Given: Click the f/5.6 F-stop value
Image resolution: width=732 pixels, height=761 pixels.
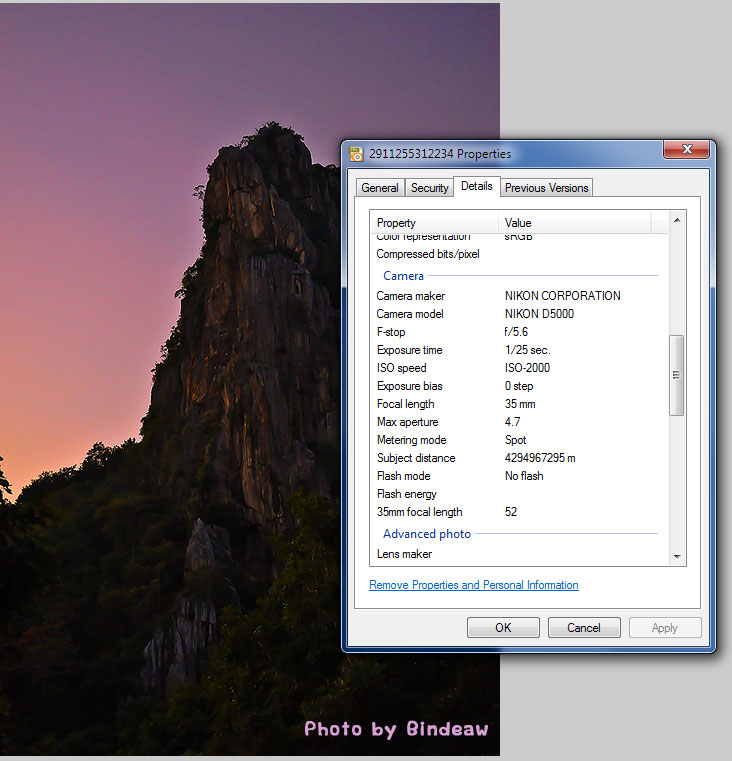Looking at the screenshot, I should (x=518, y=332).
